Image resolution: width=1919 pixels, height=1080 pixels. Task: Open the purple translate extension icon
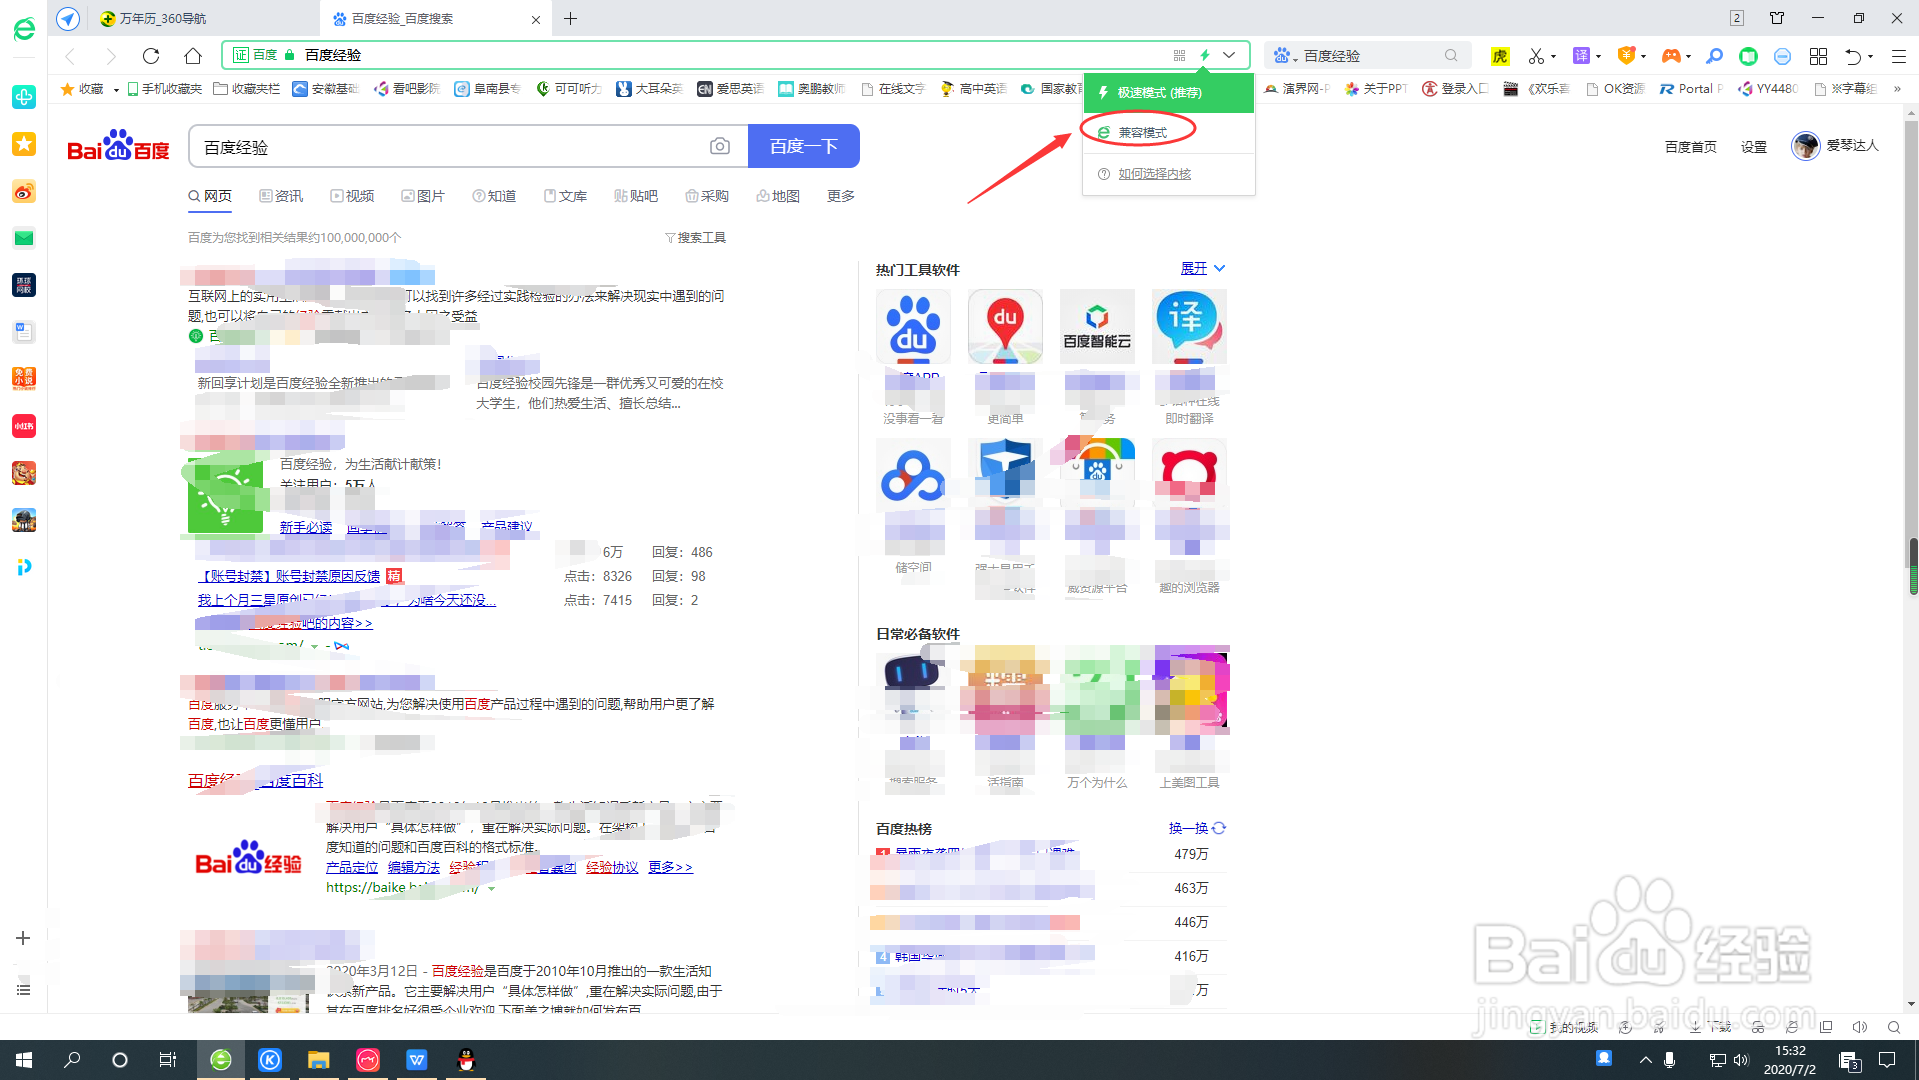click(1581, 56)
